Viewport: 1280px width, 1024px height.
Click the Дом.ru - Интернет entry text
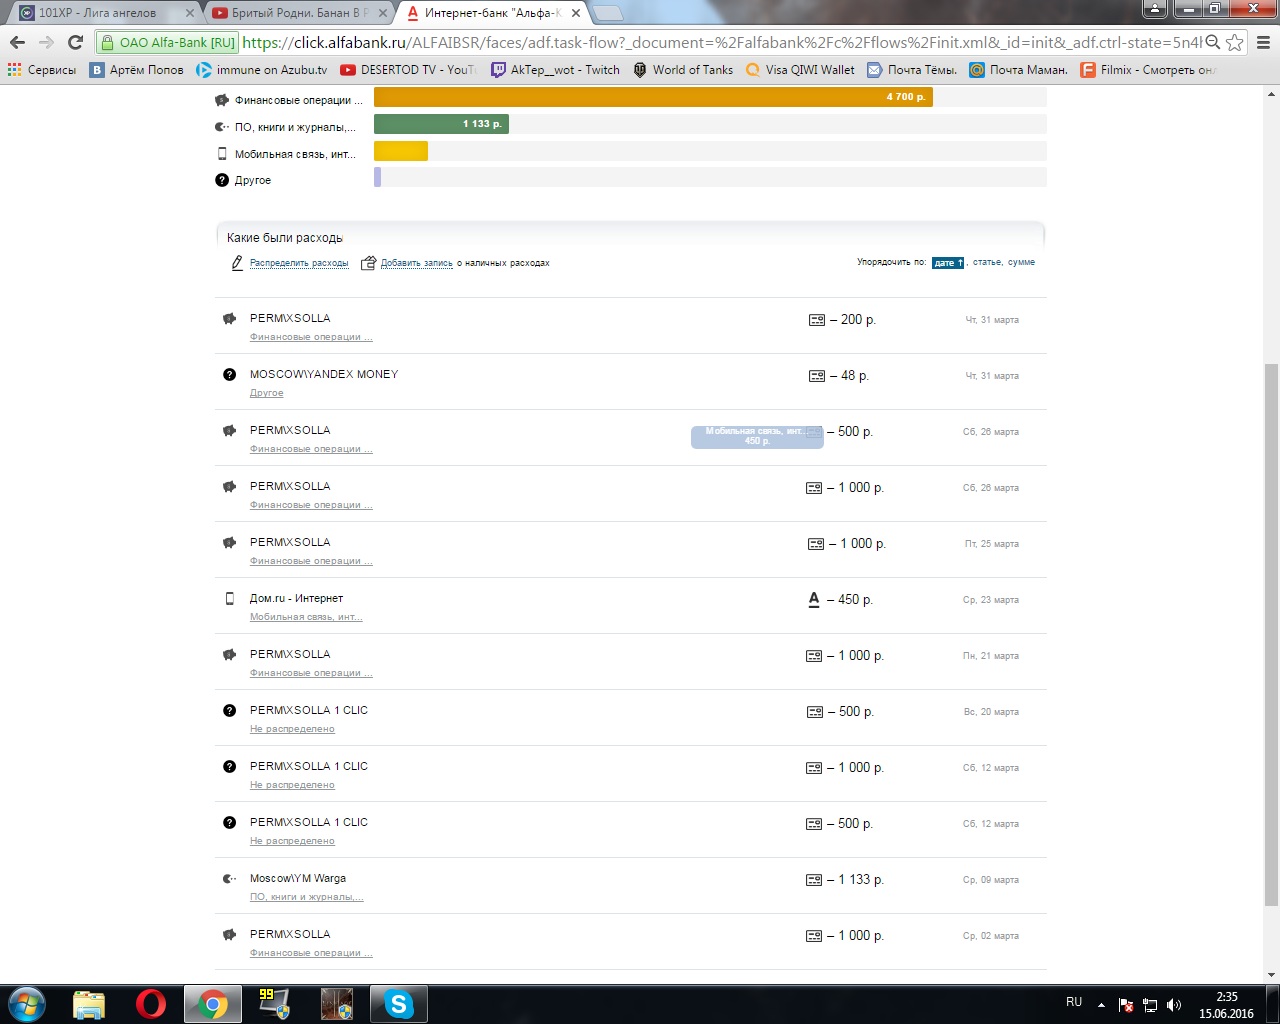[297, 598]
